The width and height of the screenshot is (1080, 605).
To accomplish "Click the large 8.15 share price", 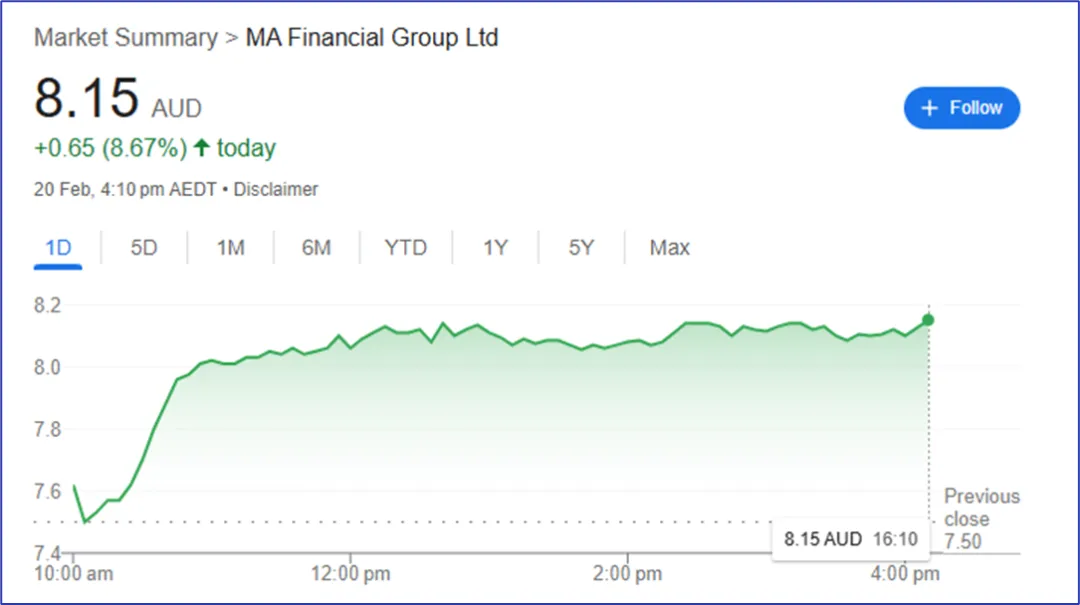I will (x=86, y=99).
